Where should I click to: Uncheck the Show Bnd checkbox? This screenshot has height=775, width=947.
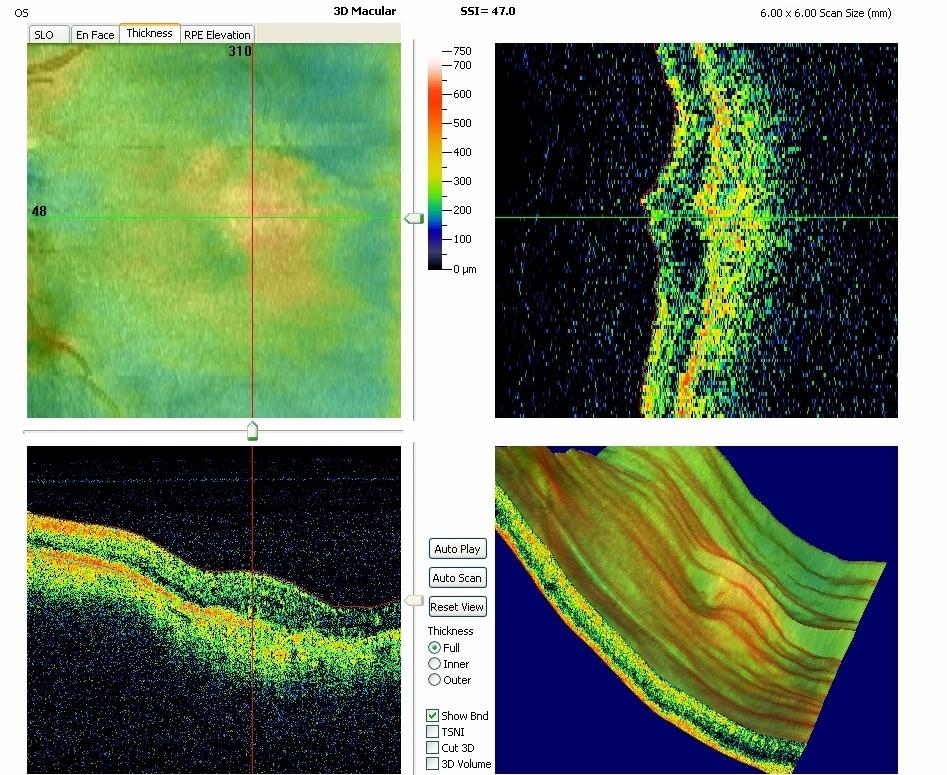433,716
